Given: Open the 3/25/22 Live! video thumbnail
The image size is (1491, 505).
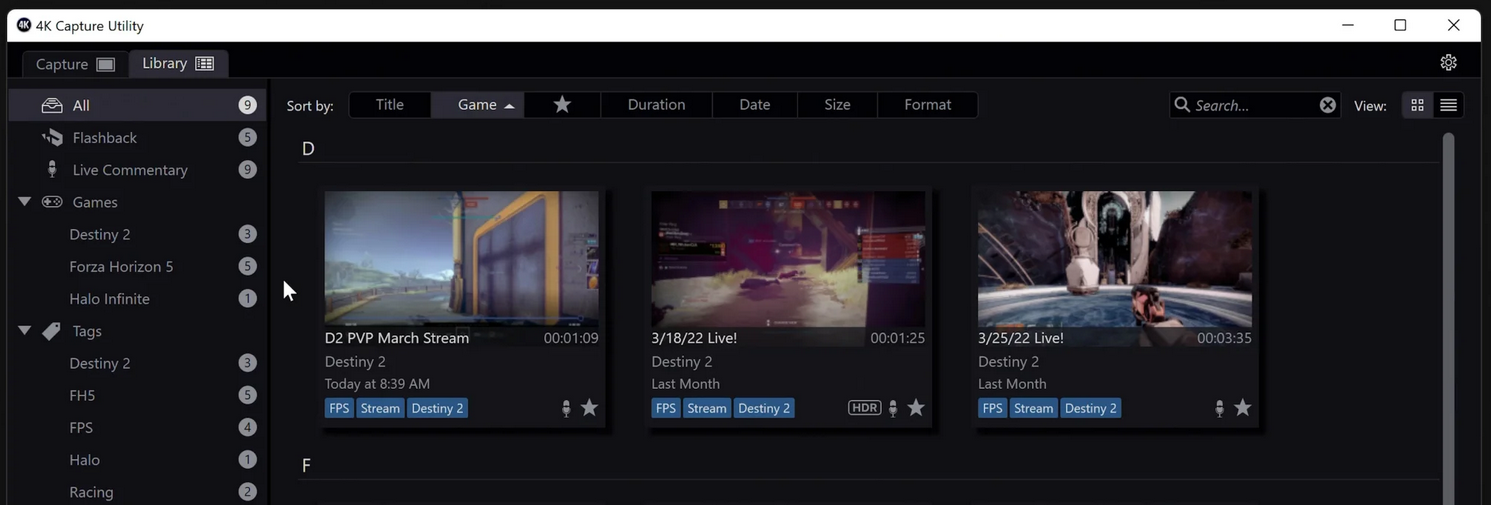Looking at the screenshot, I should [x=1114, y=258].
